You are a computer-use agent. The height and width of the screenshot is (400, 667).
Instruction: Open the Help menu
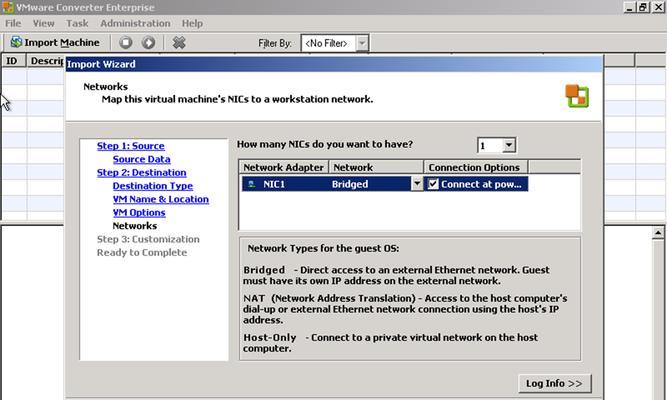tap(192, 23)
